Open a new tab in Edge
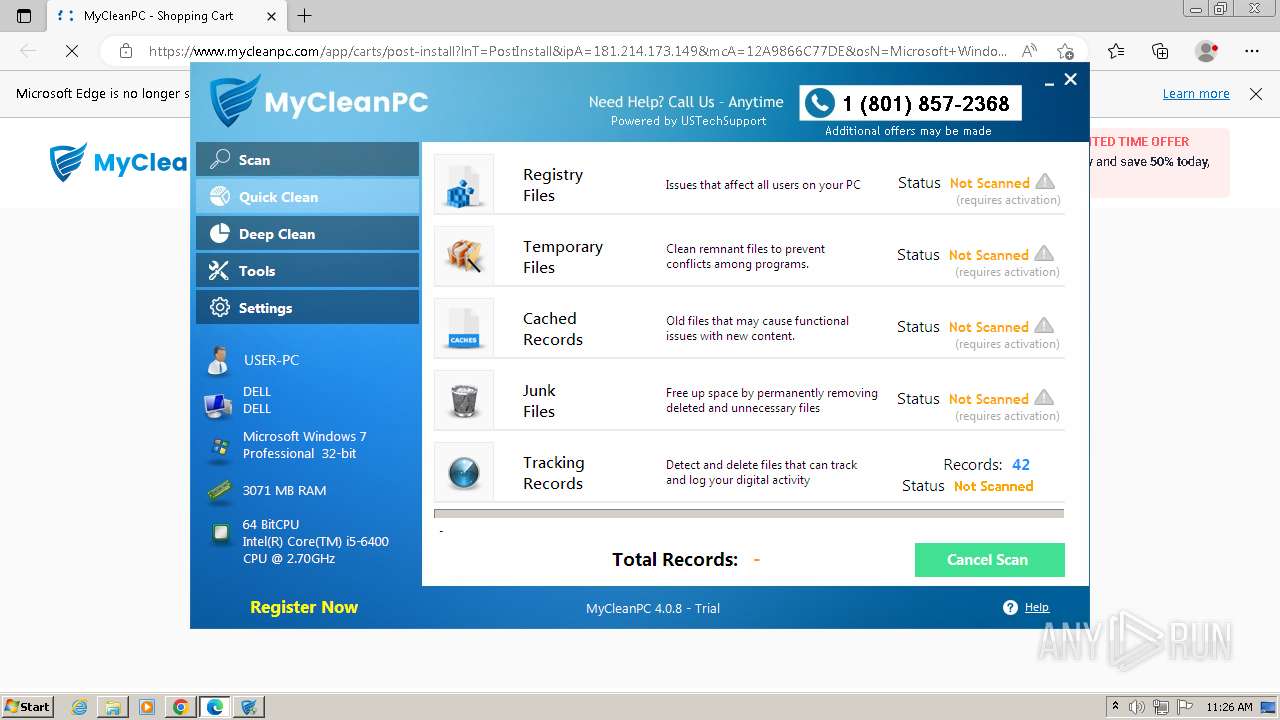The height and width of the screenshot is (720, 1280). coord(305,16)
